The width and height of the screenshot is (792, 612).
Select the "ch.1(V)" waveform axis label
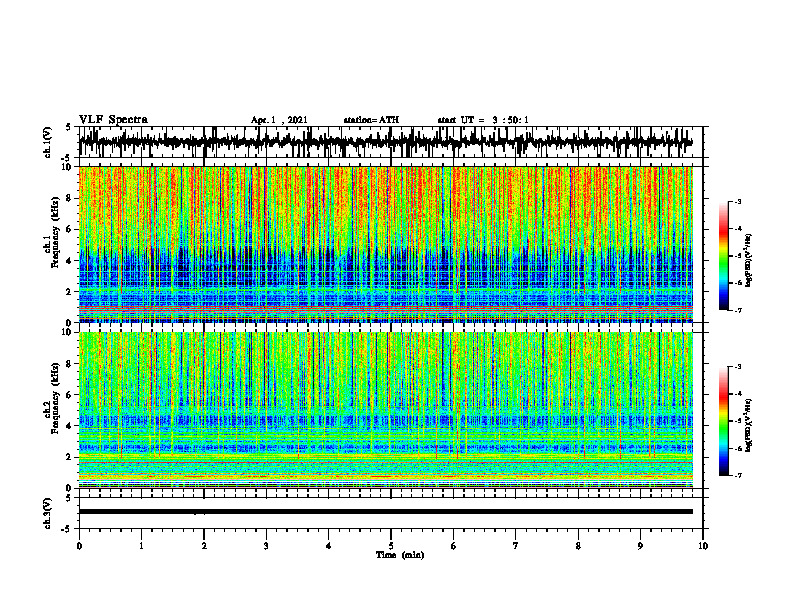point(48,142)
